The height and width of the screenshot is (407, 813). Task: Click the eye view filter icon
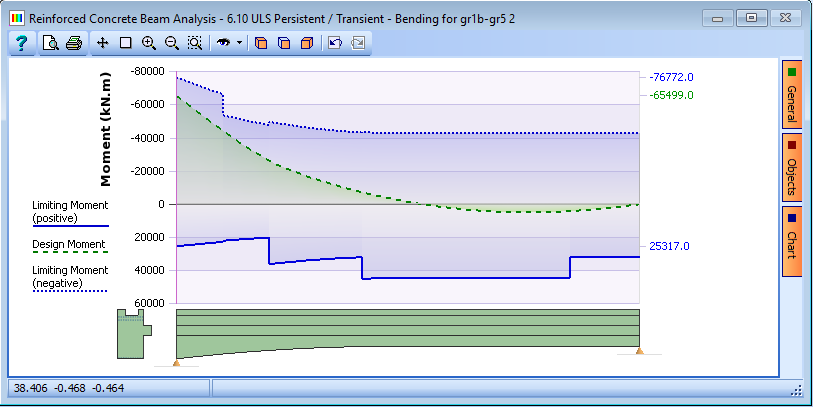pos(223,43)
